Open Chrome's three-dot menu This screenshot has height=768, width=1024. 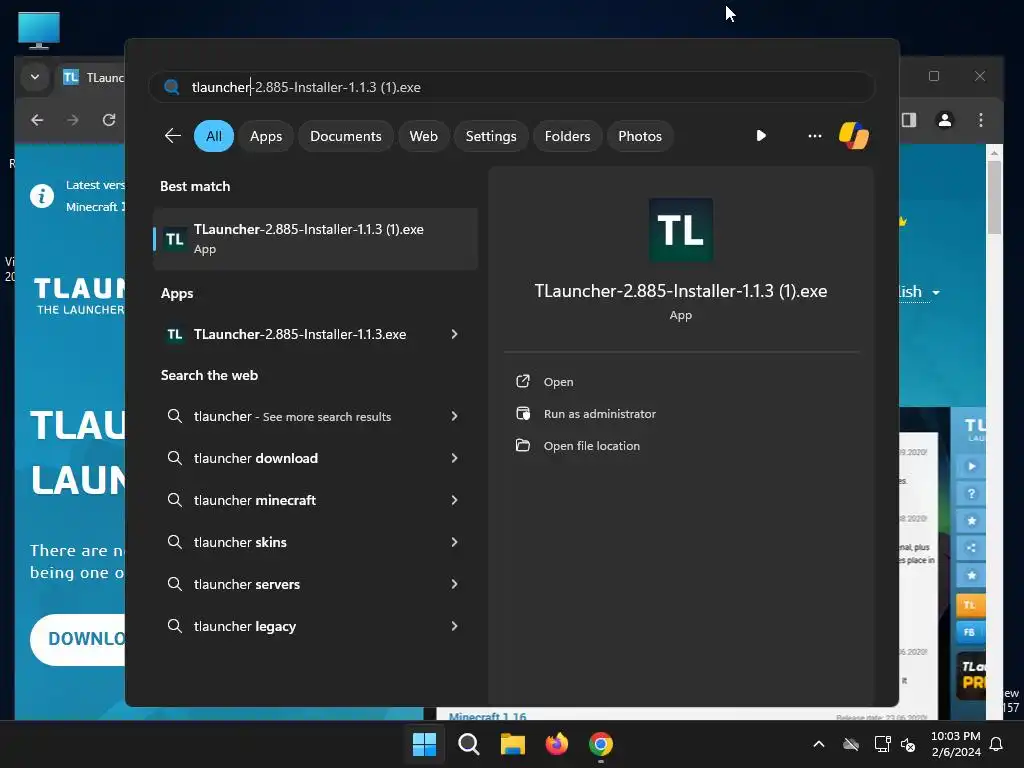click(x=980, y=120)
